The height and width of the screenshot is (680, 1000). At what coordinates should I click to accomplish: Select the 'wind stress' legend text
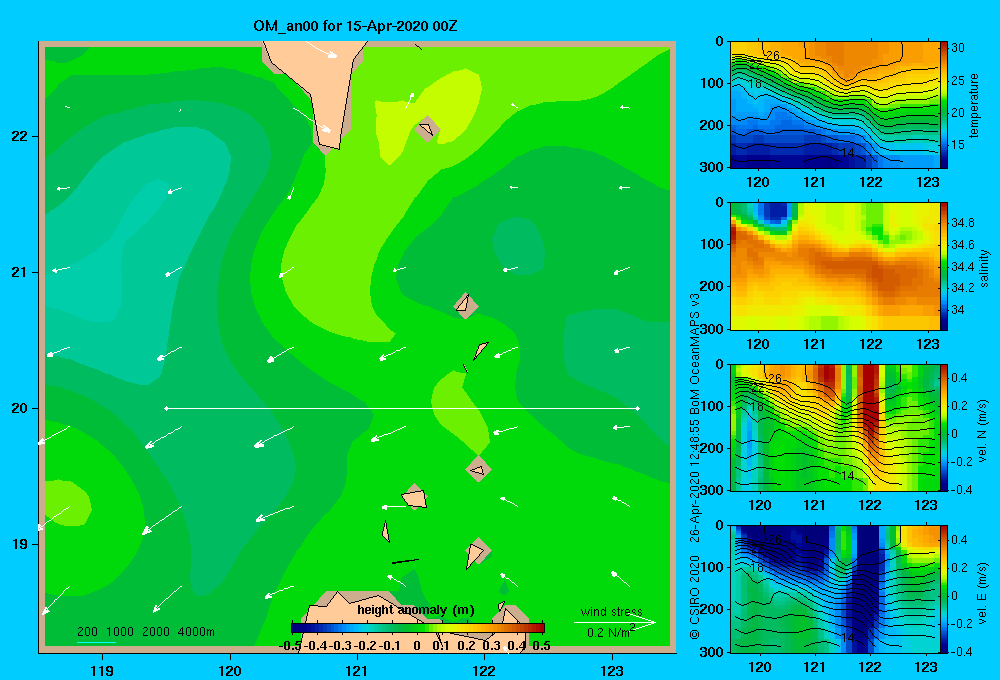click(x=612, y=611)
